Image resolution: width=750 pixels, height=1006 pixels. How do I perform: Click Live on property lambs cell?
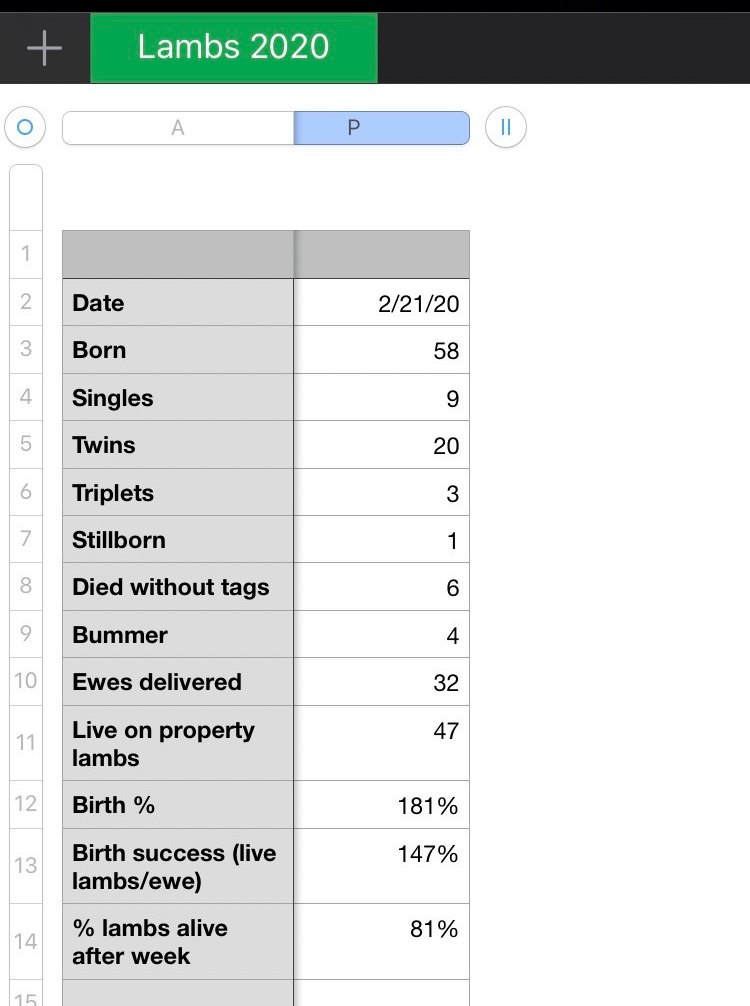tap(178, 743)
